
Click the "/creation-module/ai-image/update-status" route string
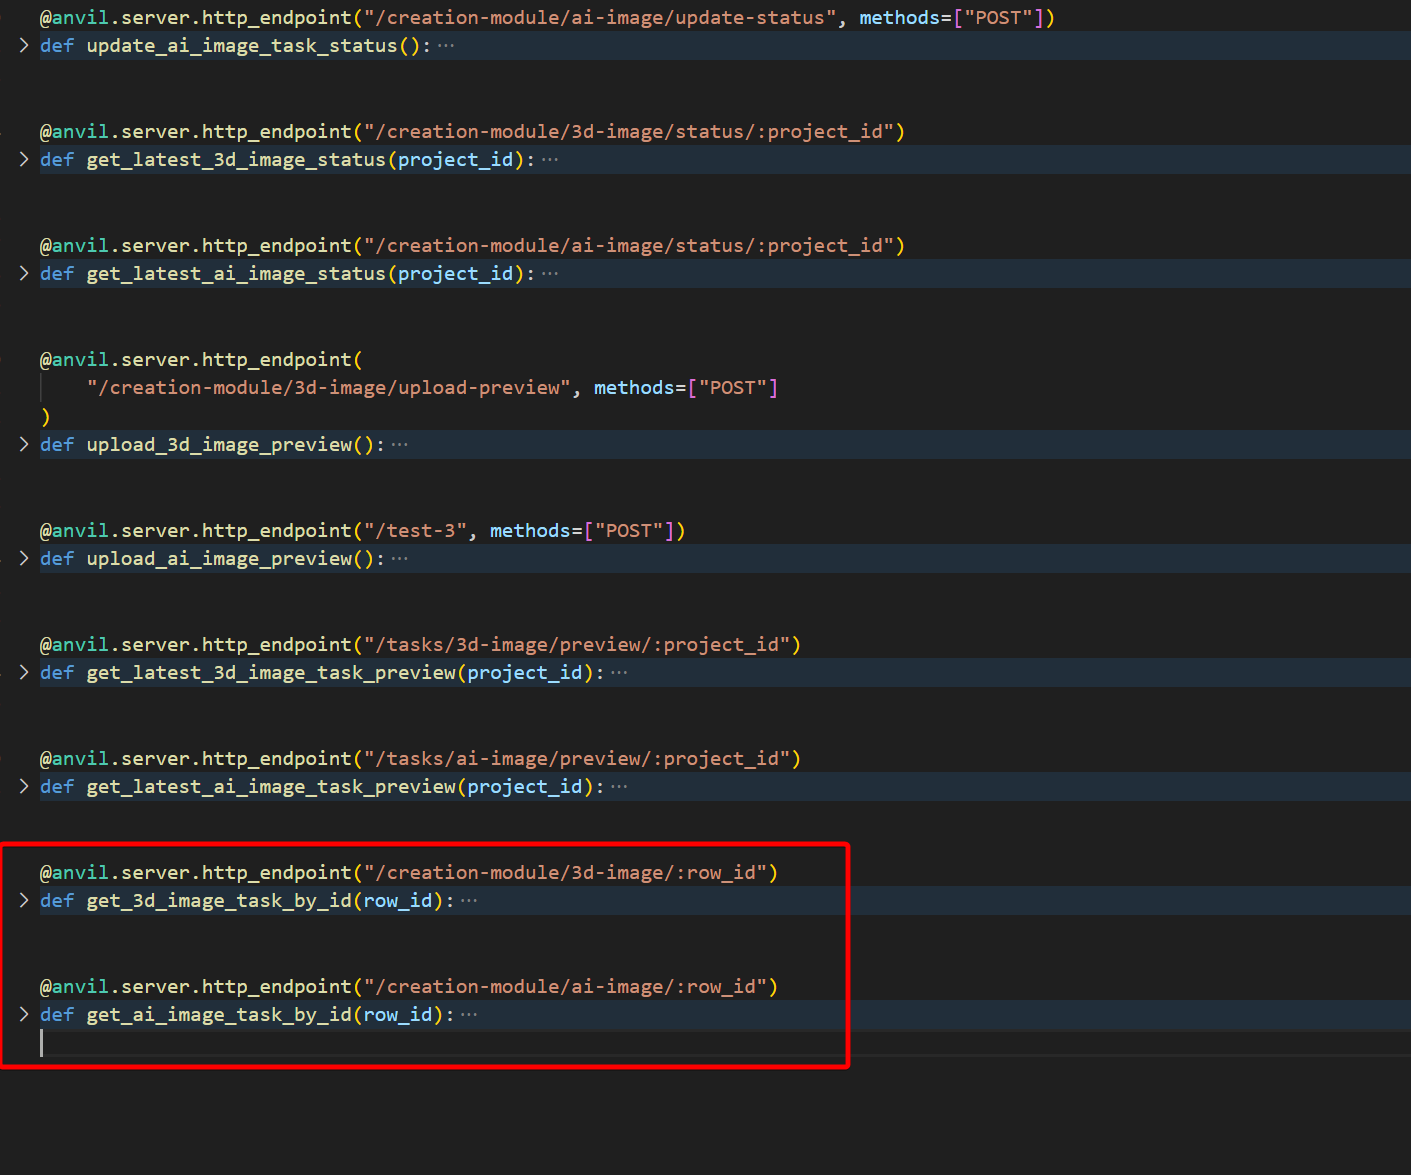(600, 18)
